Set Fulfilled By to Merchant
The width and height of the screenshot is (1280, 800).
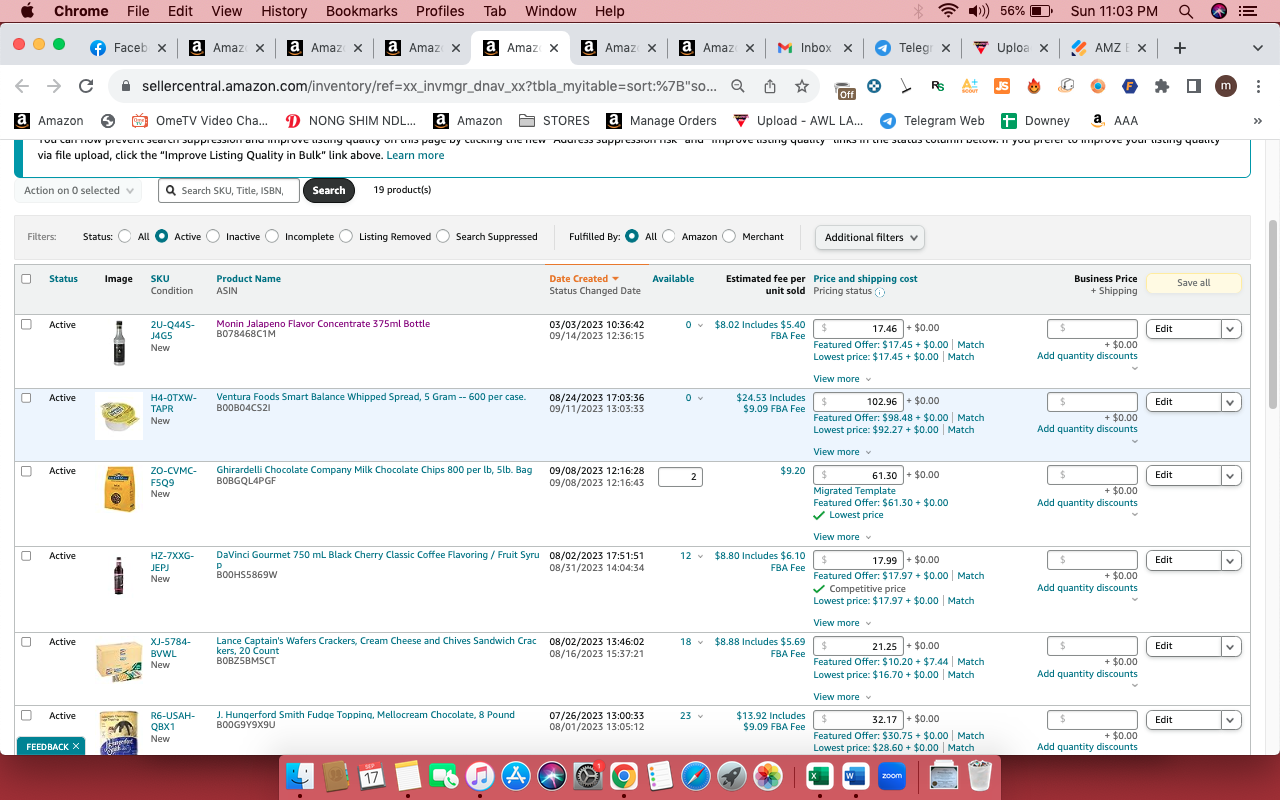[x=729, y=237]
